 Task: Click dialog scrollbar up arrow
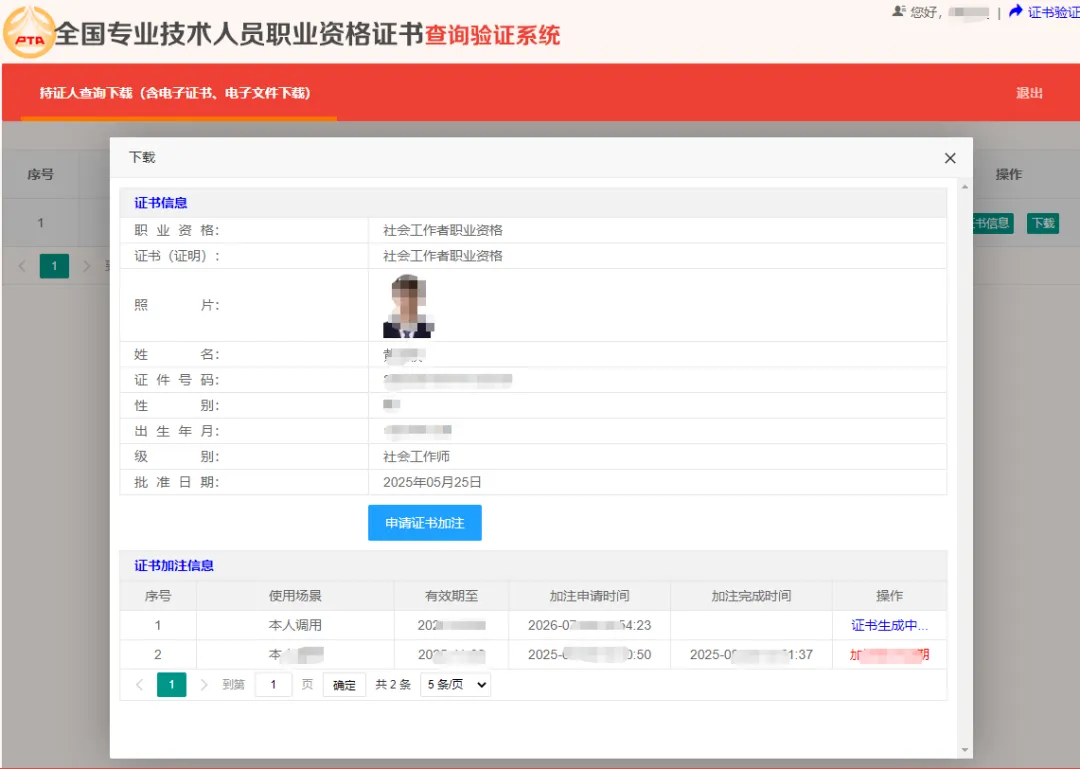point(964,187)
